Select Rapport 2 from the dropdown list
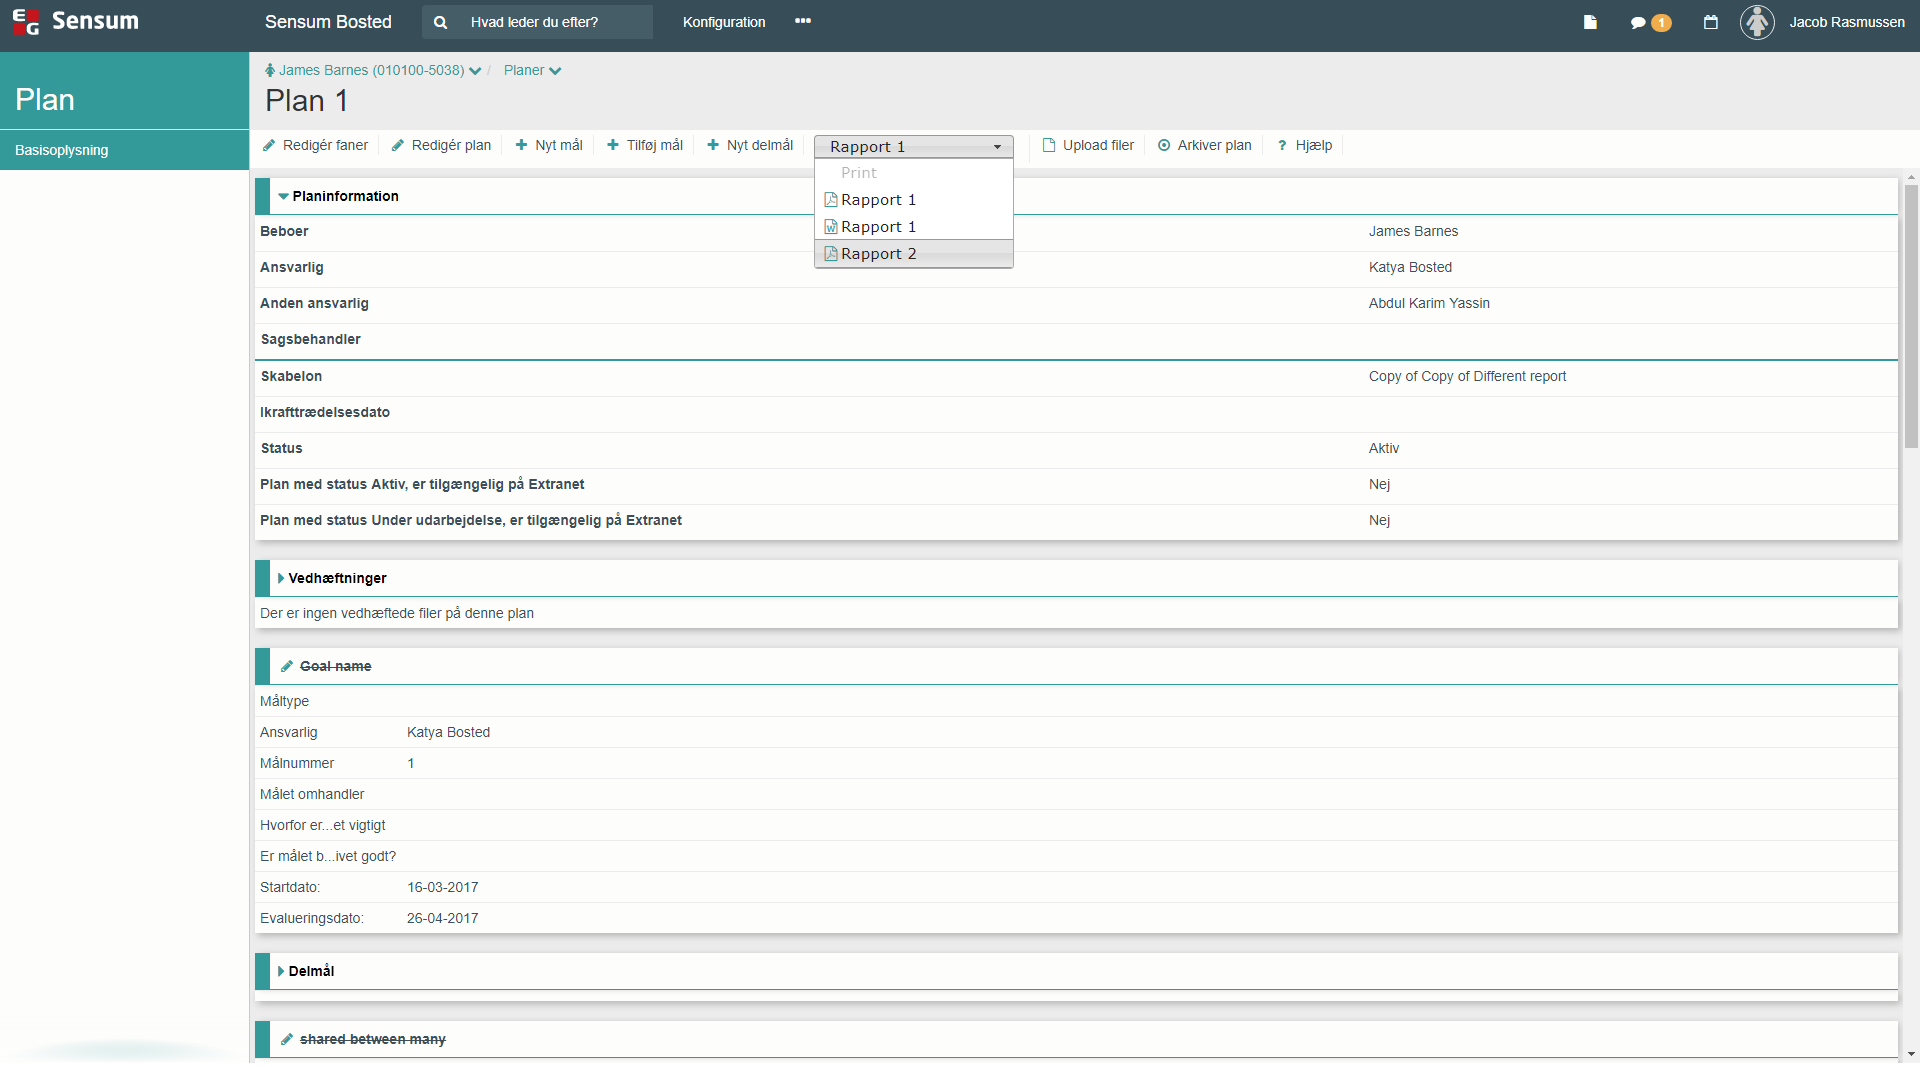This screenshot has height=1067, width=1920. (x=878, y=254)
